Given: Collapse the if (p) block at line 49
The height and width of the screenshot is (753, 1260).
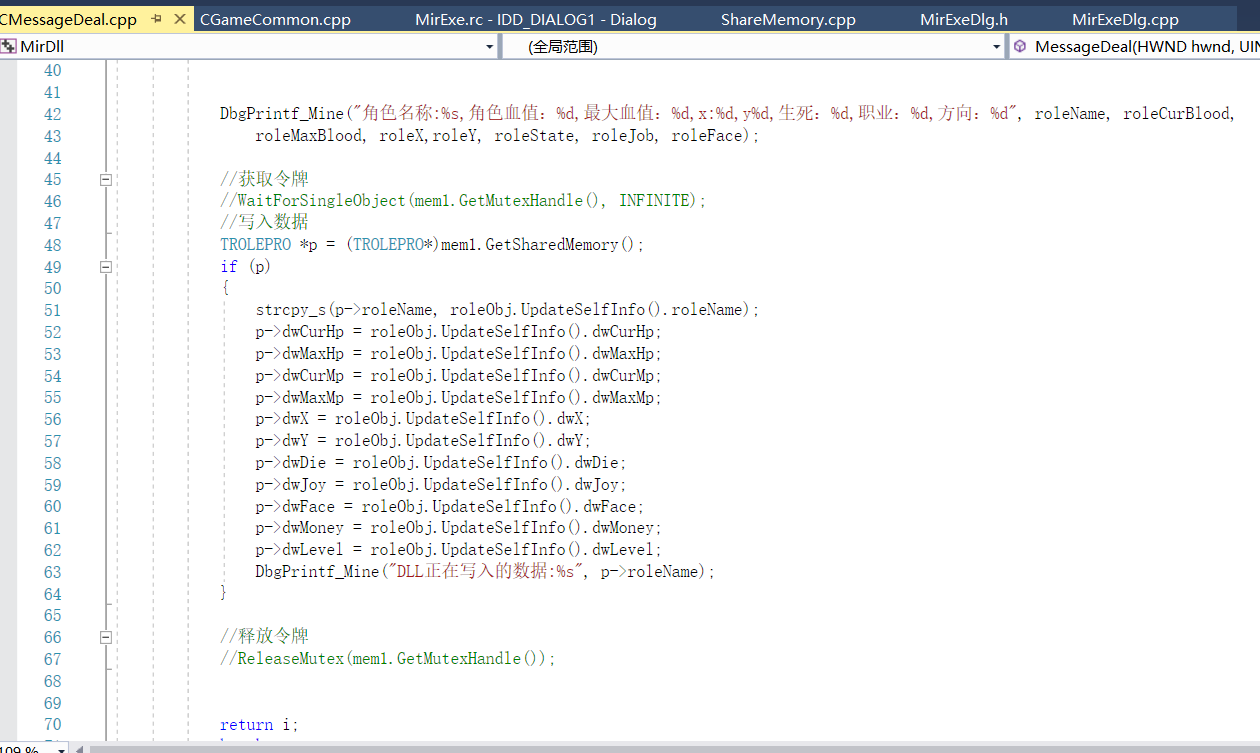Looking at the screenshot, I should point(105,267).
